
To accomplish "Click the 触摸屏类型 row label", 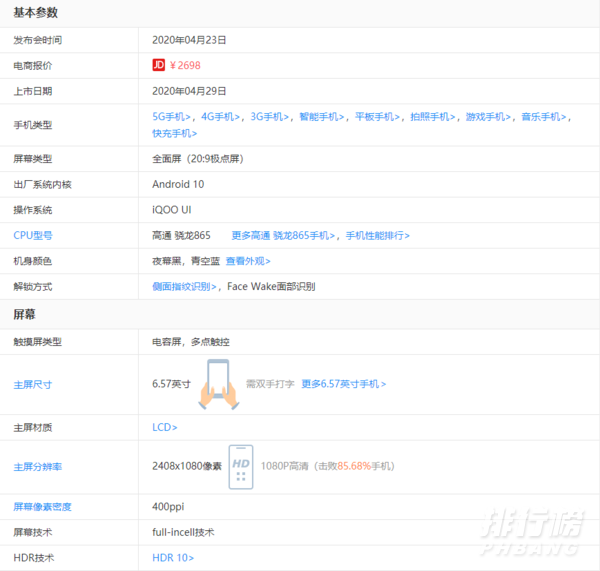I will tap(38, 342).
